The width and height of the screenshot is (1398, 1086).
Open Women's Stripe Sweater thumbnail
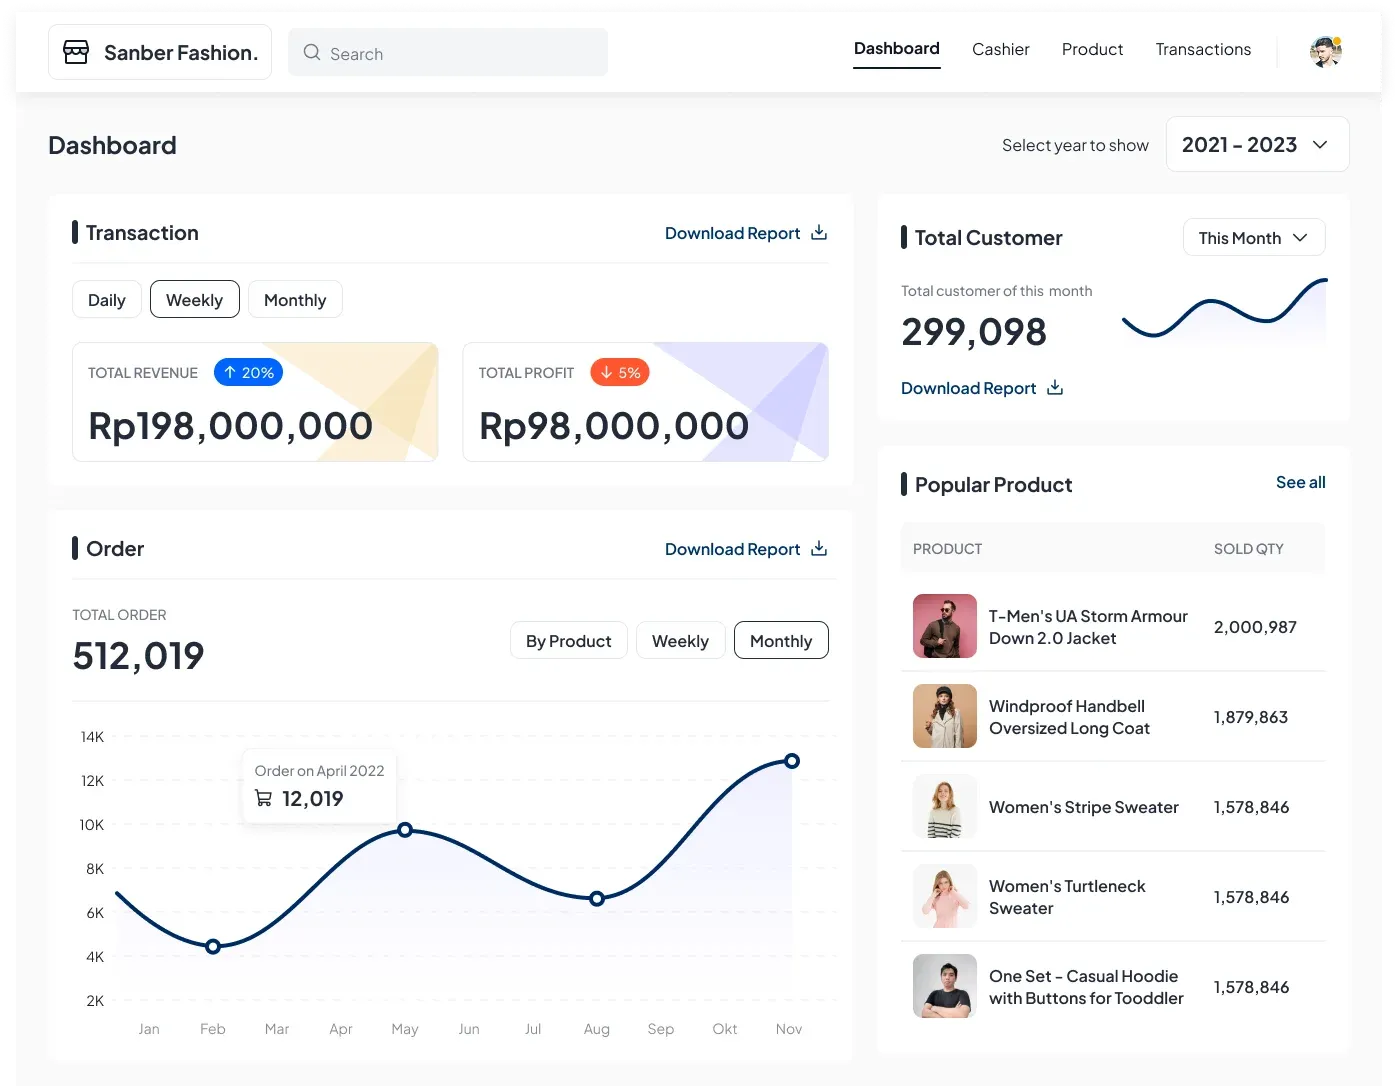945,806
